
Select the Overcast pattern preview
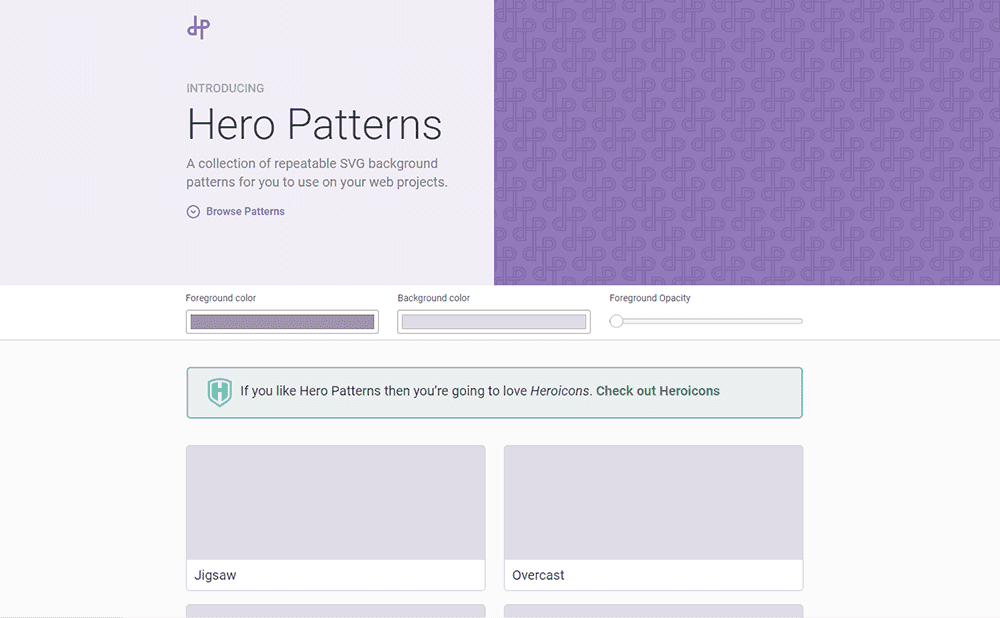[652, 502]
